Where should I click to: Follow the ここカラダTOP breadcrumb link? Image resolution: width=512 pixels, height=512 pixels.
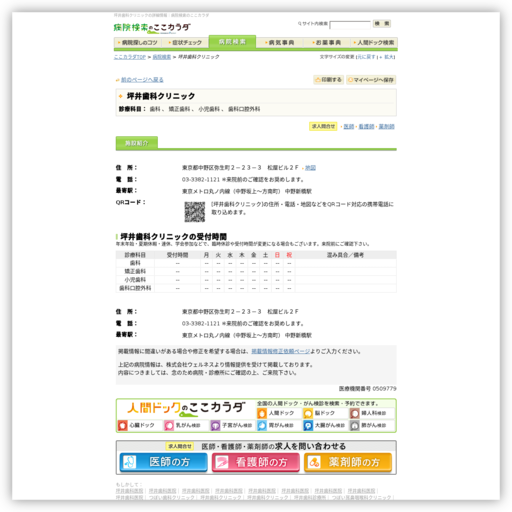pyautogui.click(x=130, y=57)
